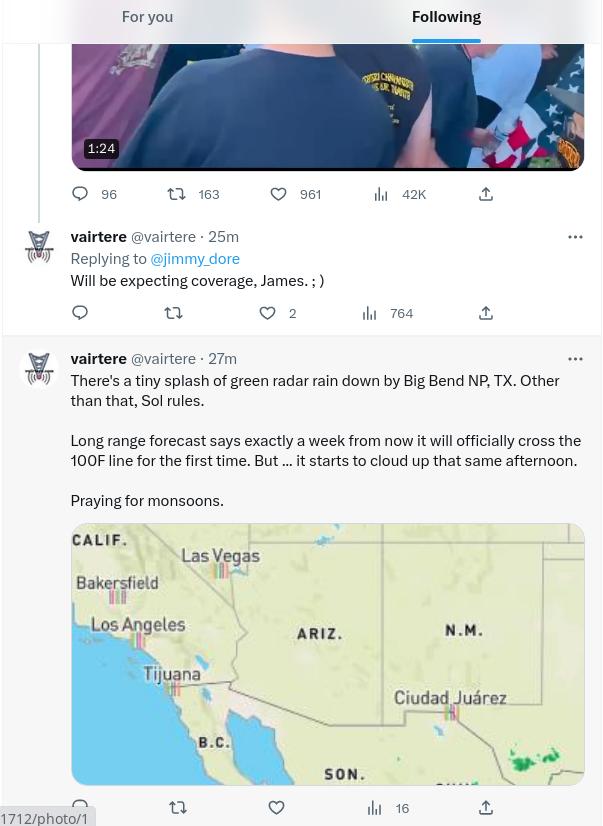View the 764 views analytics icon
Image resolution: width=603 pixels, height=826 pixels.
[x=370, y=313]
